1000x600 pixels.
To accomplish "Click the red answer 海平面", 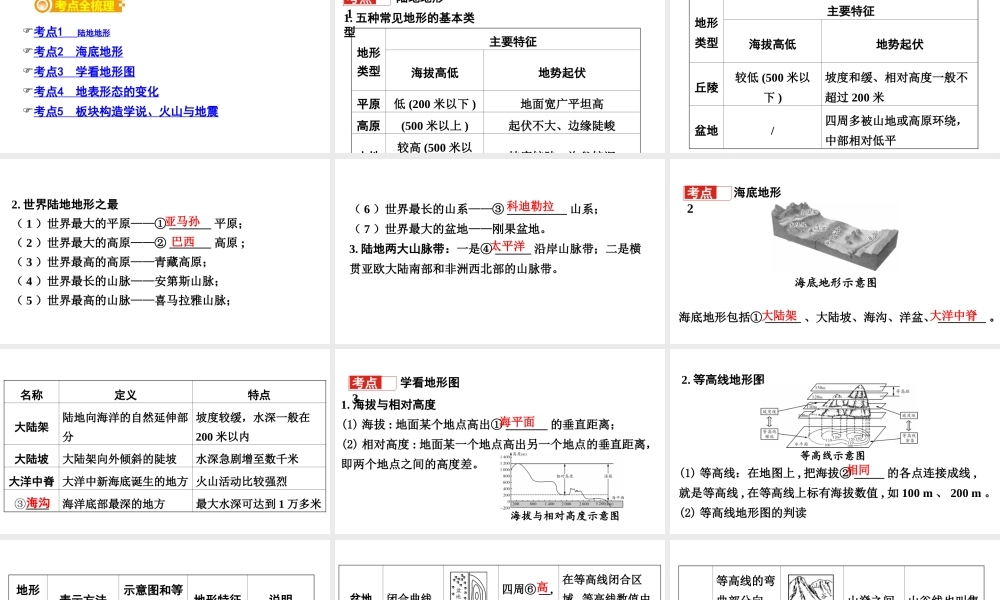I will (x=517, y=422).
